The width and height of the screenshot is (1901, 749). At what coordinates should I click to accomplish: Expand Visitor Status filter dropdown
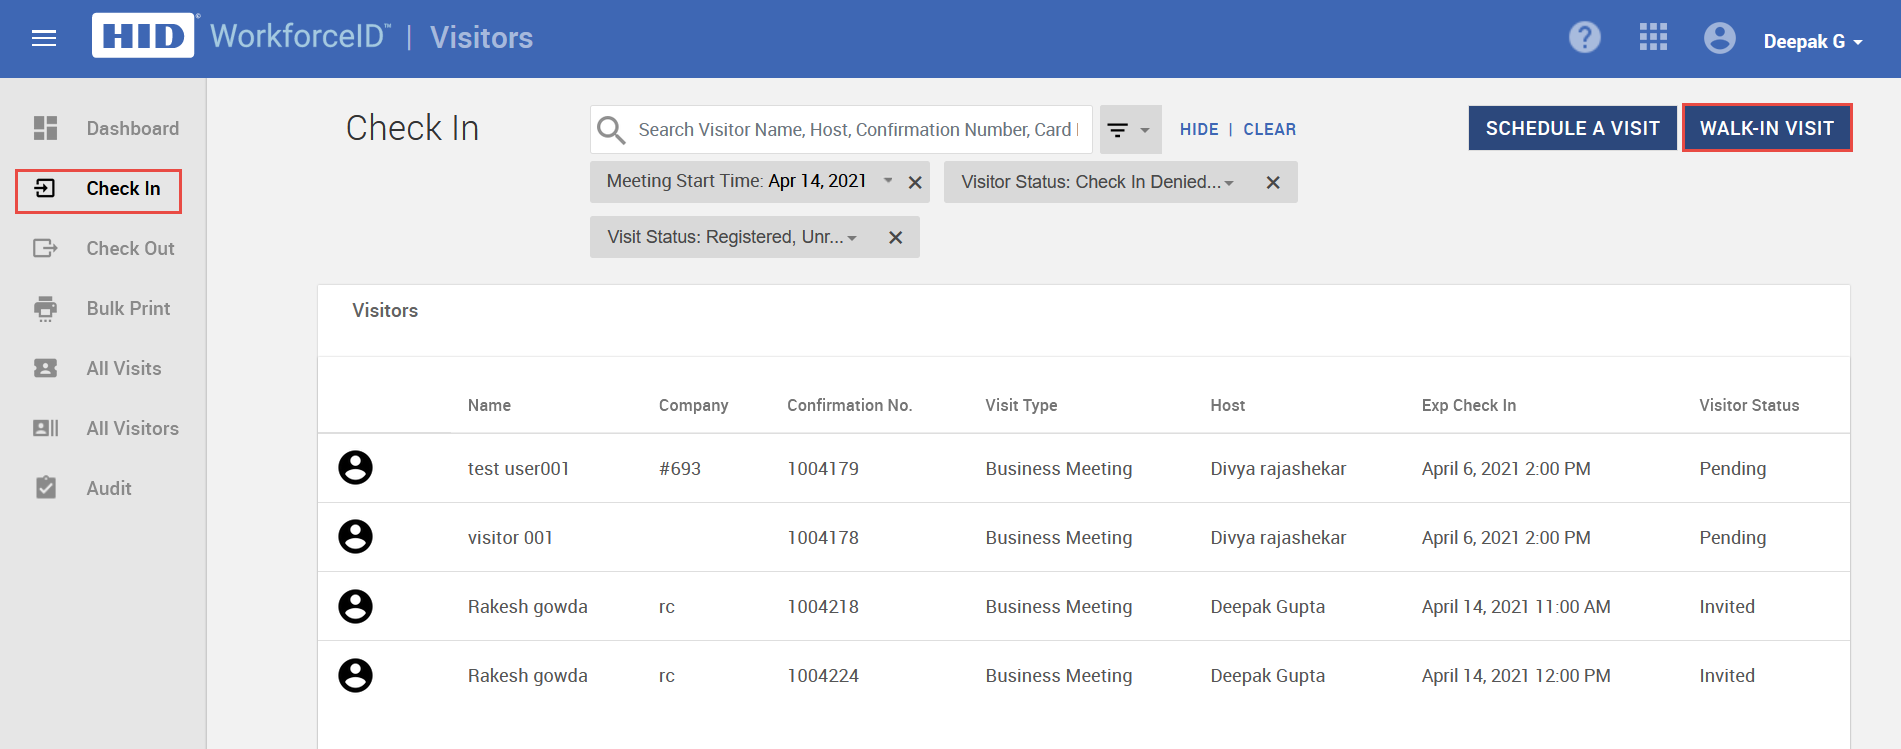[1229, 183]
